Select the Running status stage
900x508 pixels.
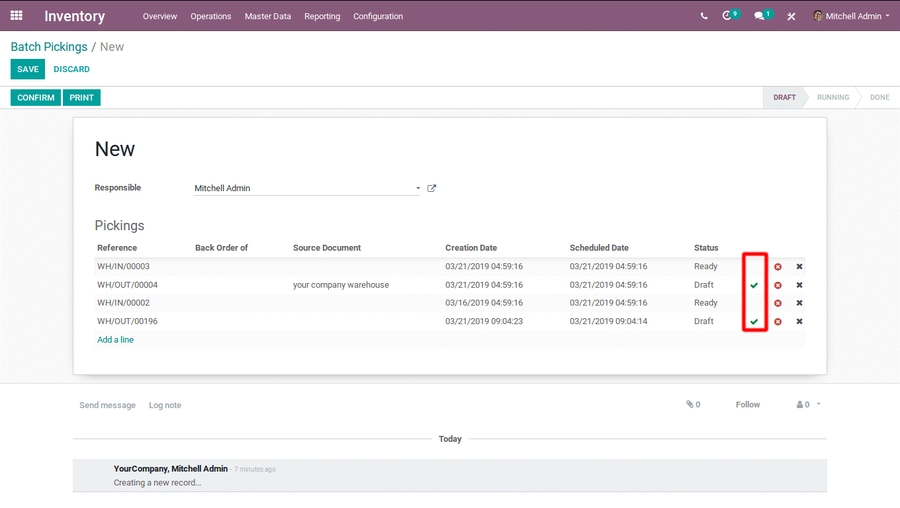[x=832, y=97]
